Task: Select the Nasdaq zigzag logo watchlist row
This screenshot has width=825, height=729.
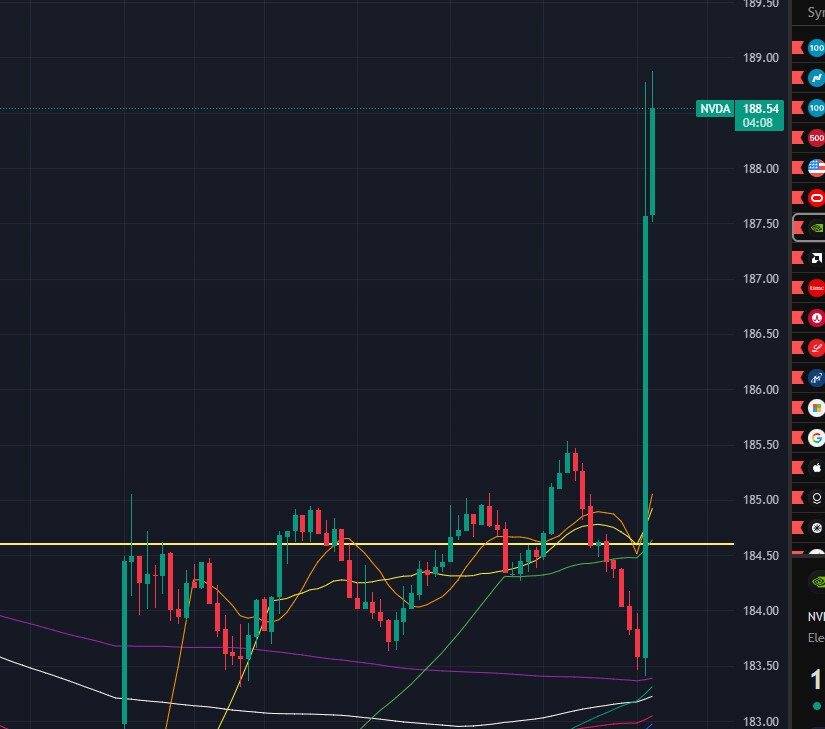Action: coord(809,78)
